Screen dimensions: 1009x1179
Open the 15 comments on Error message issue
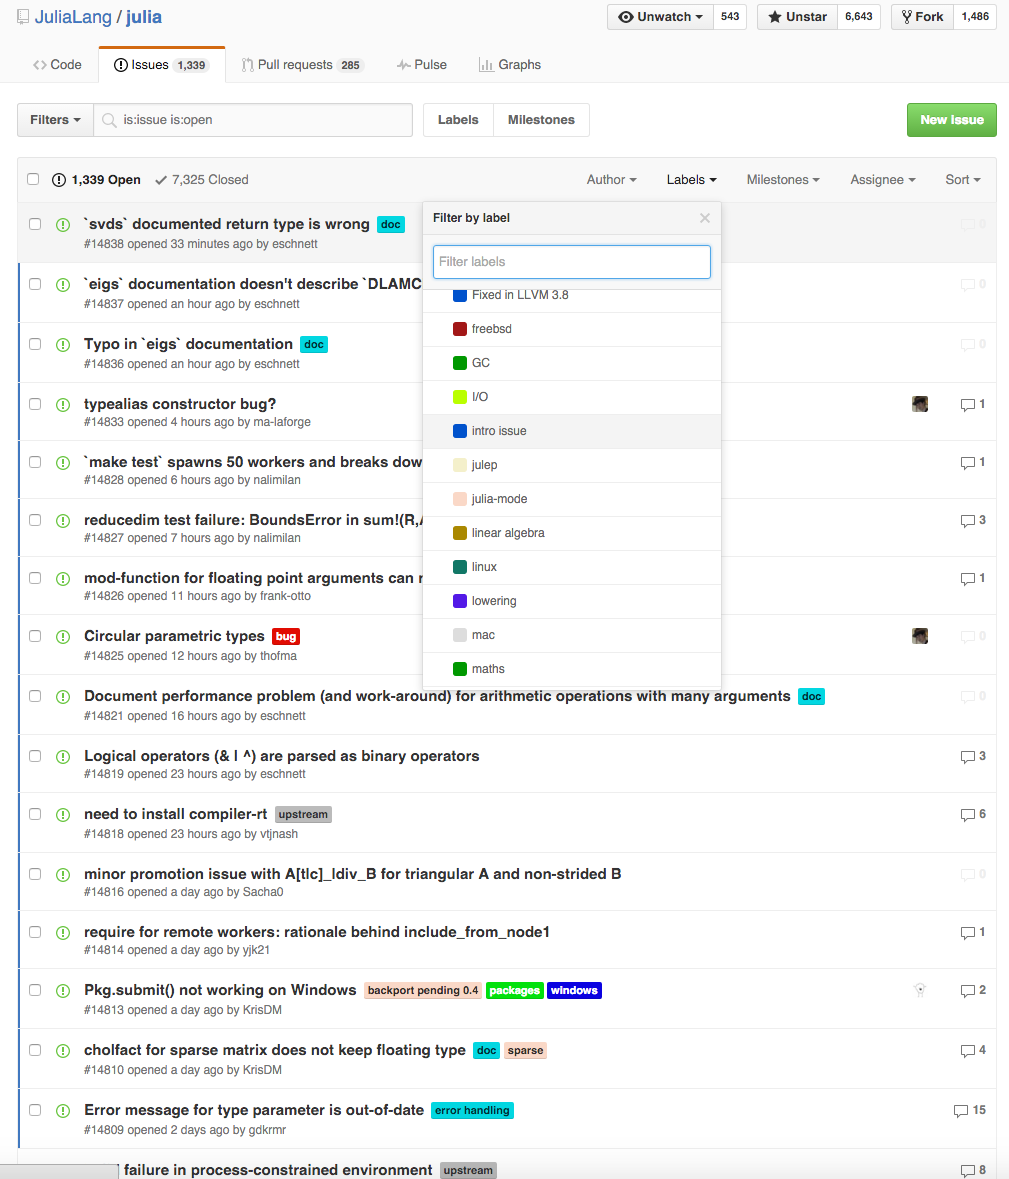click(969, 1111)
